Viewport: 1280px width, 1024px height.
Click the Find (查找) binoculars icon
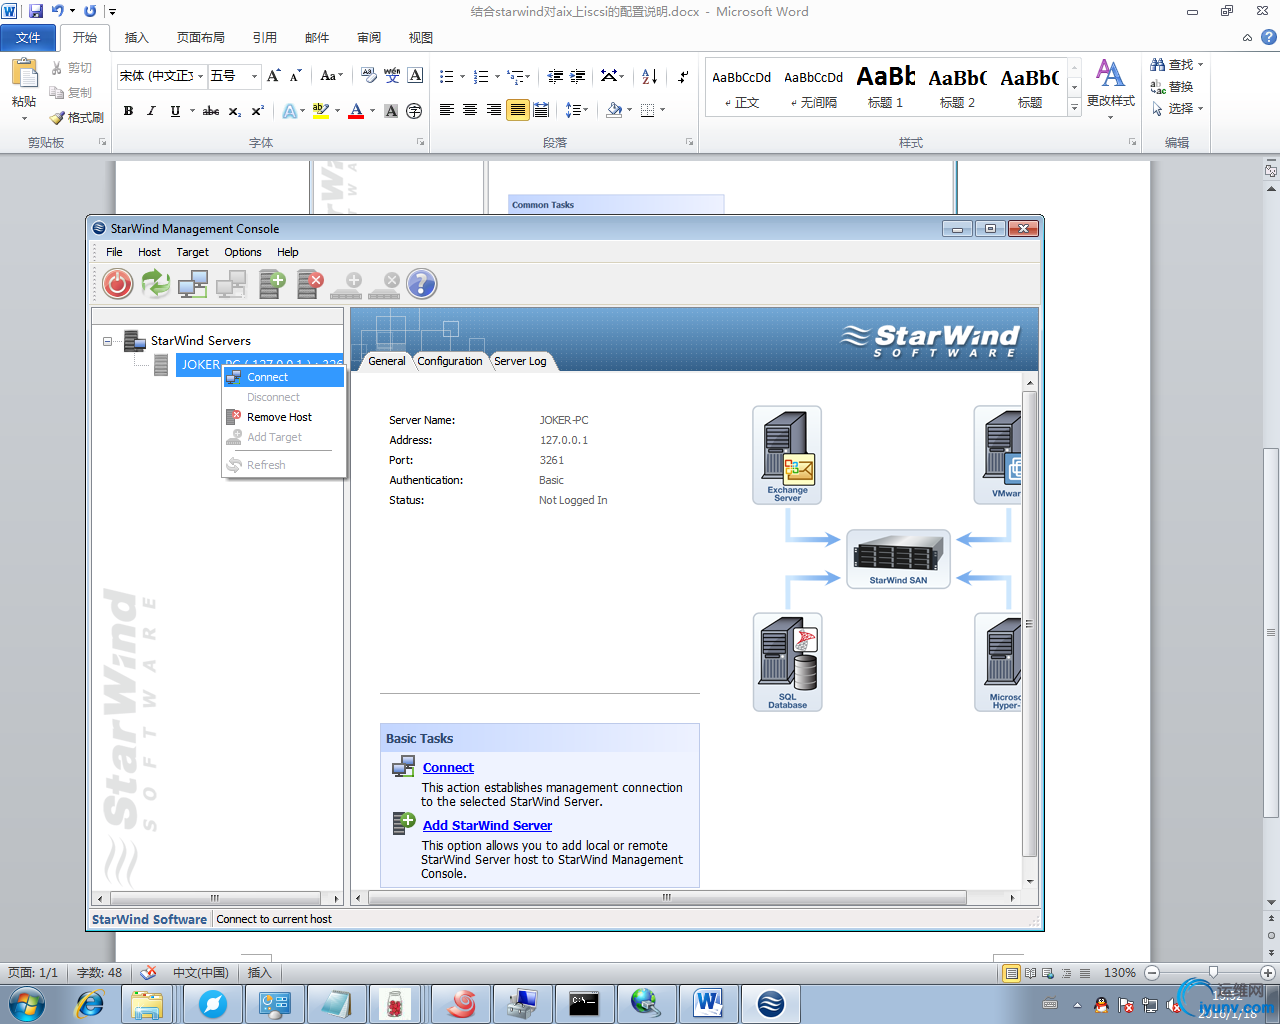[1158, 64]
